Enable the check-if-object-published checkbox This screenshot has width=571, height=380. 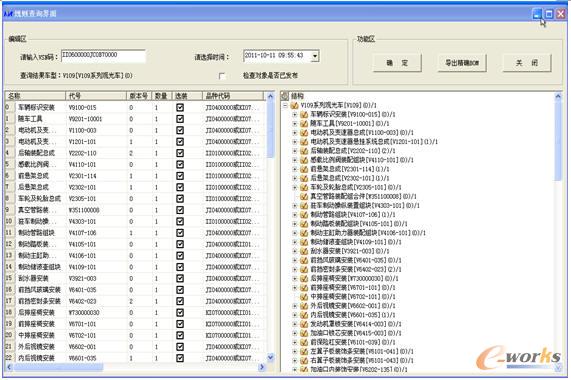point(222,76)
